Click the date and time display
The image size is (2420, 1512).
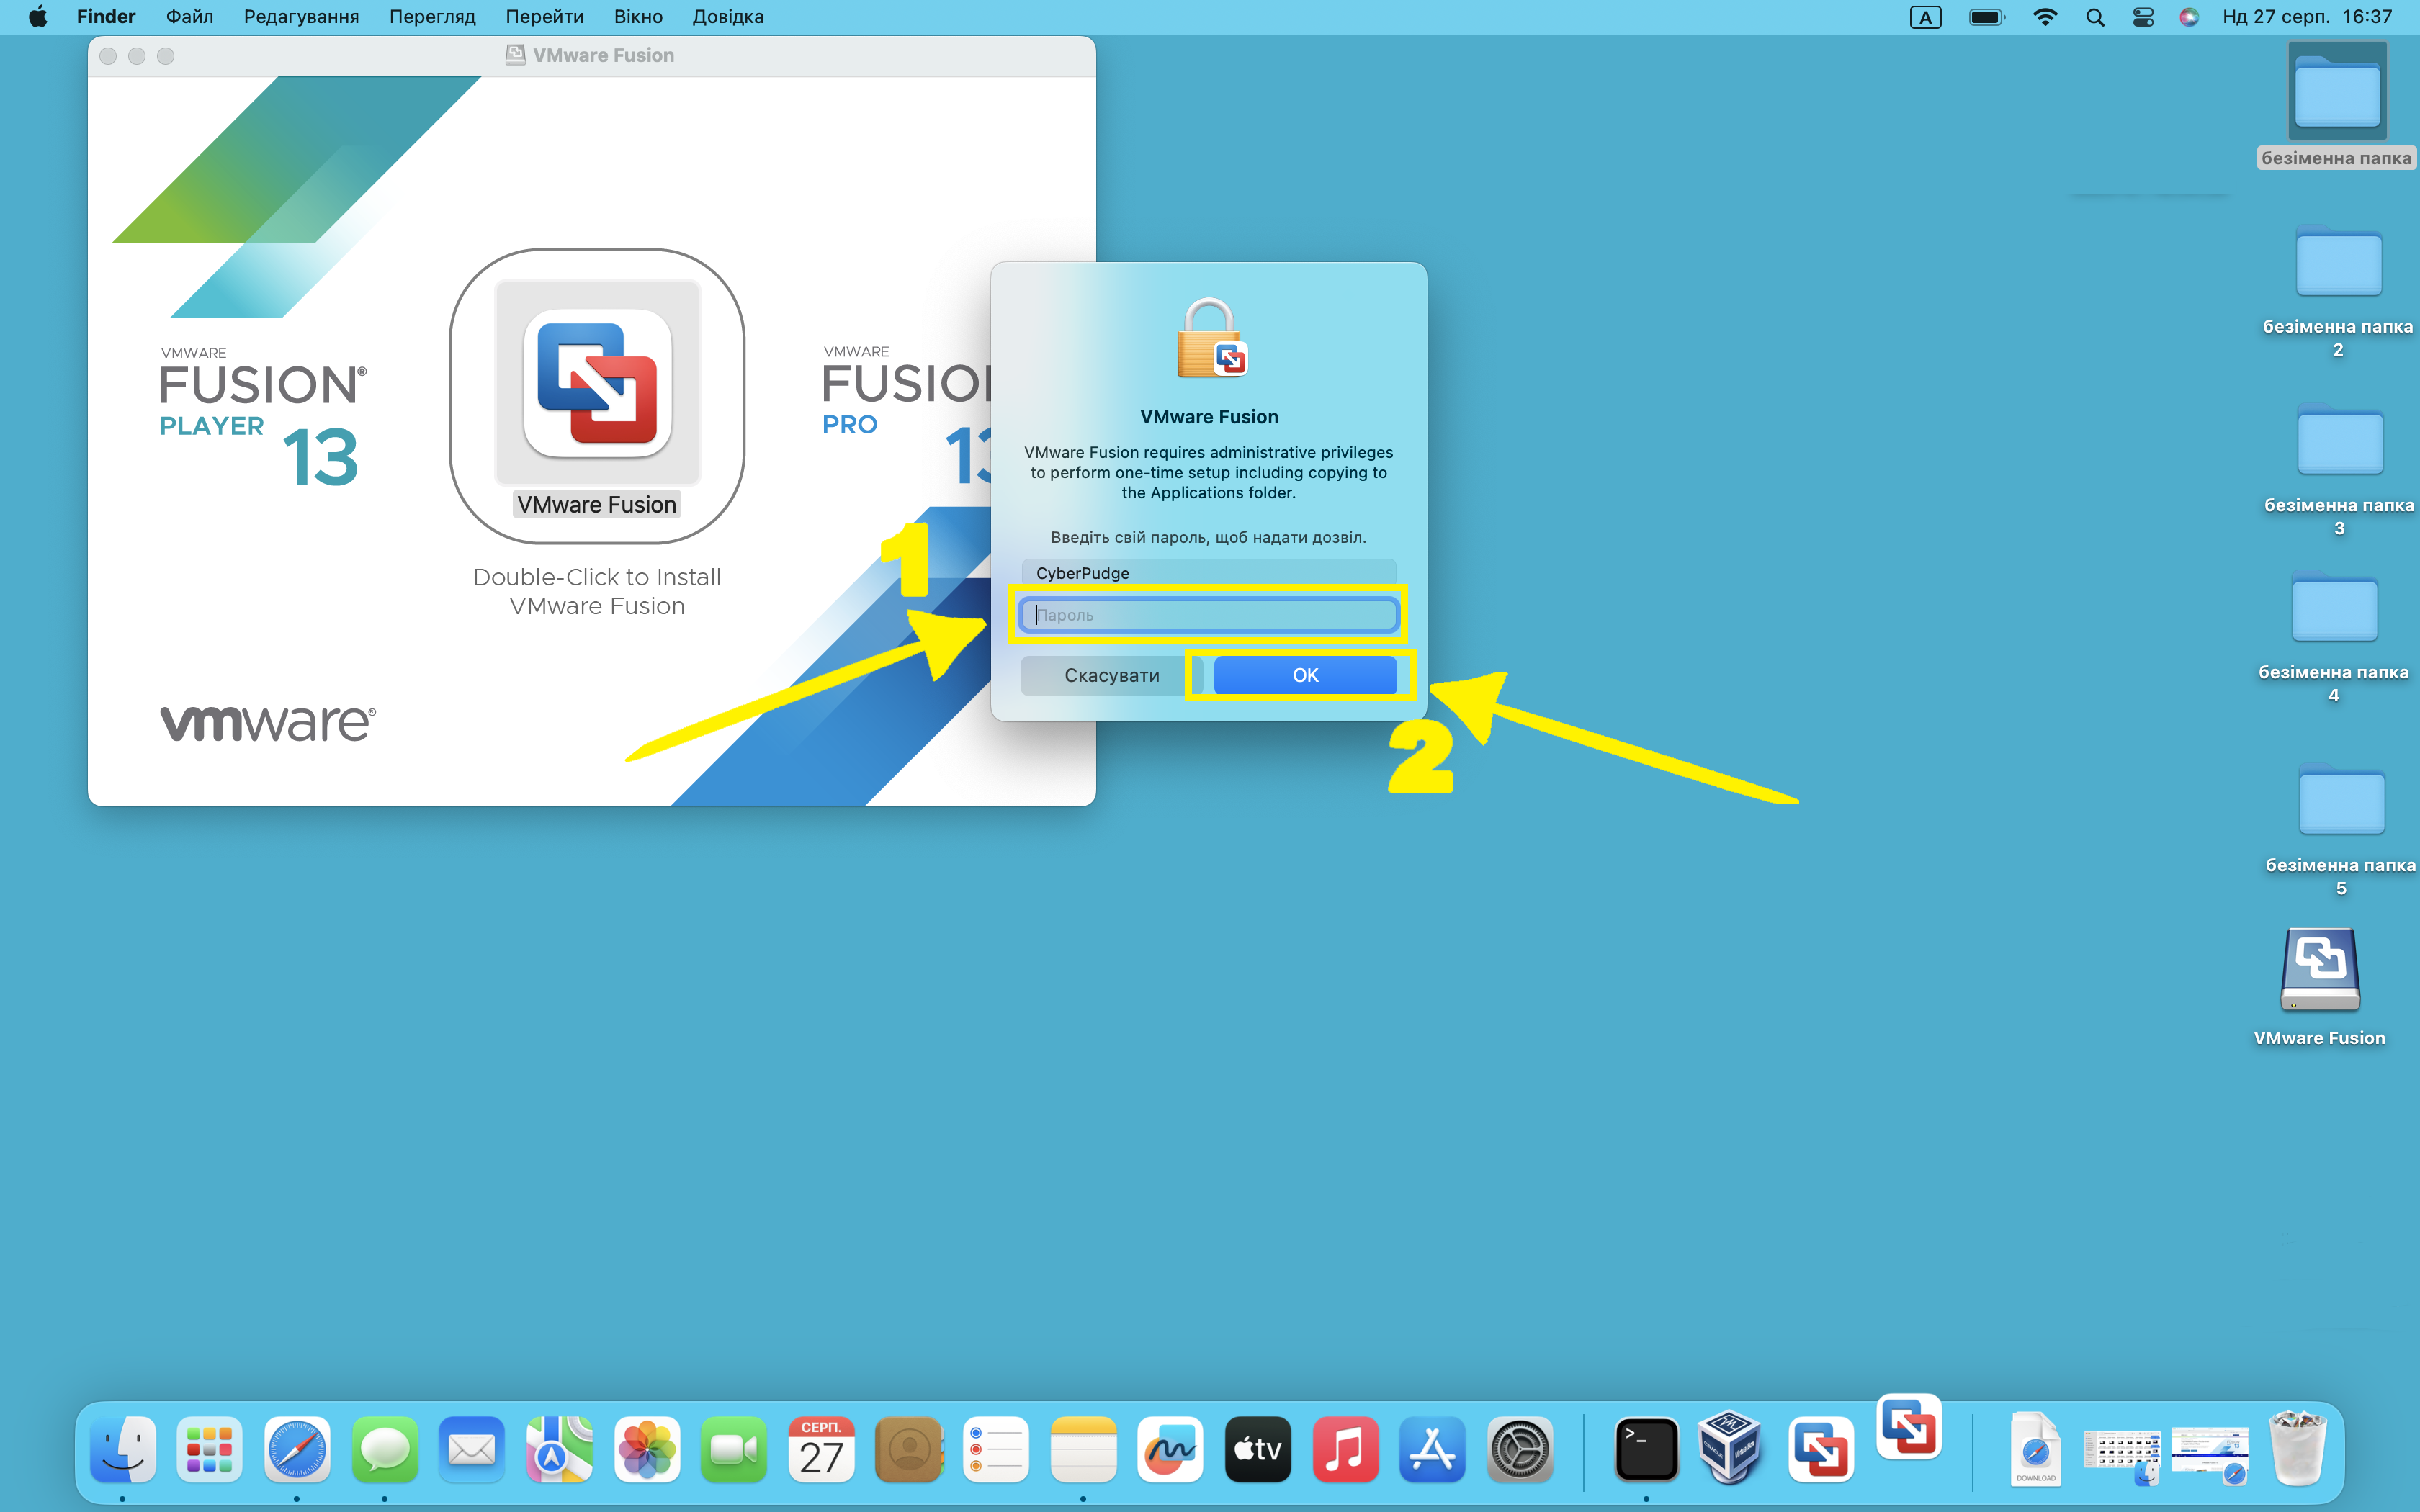click(x=2307, y=17)
